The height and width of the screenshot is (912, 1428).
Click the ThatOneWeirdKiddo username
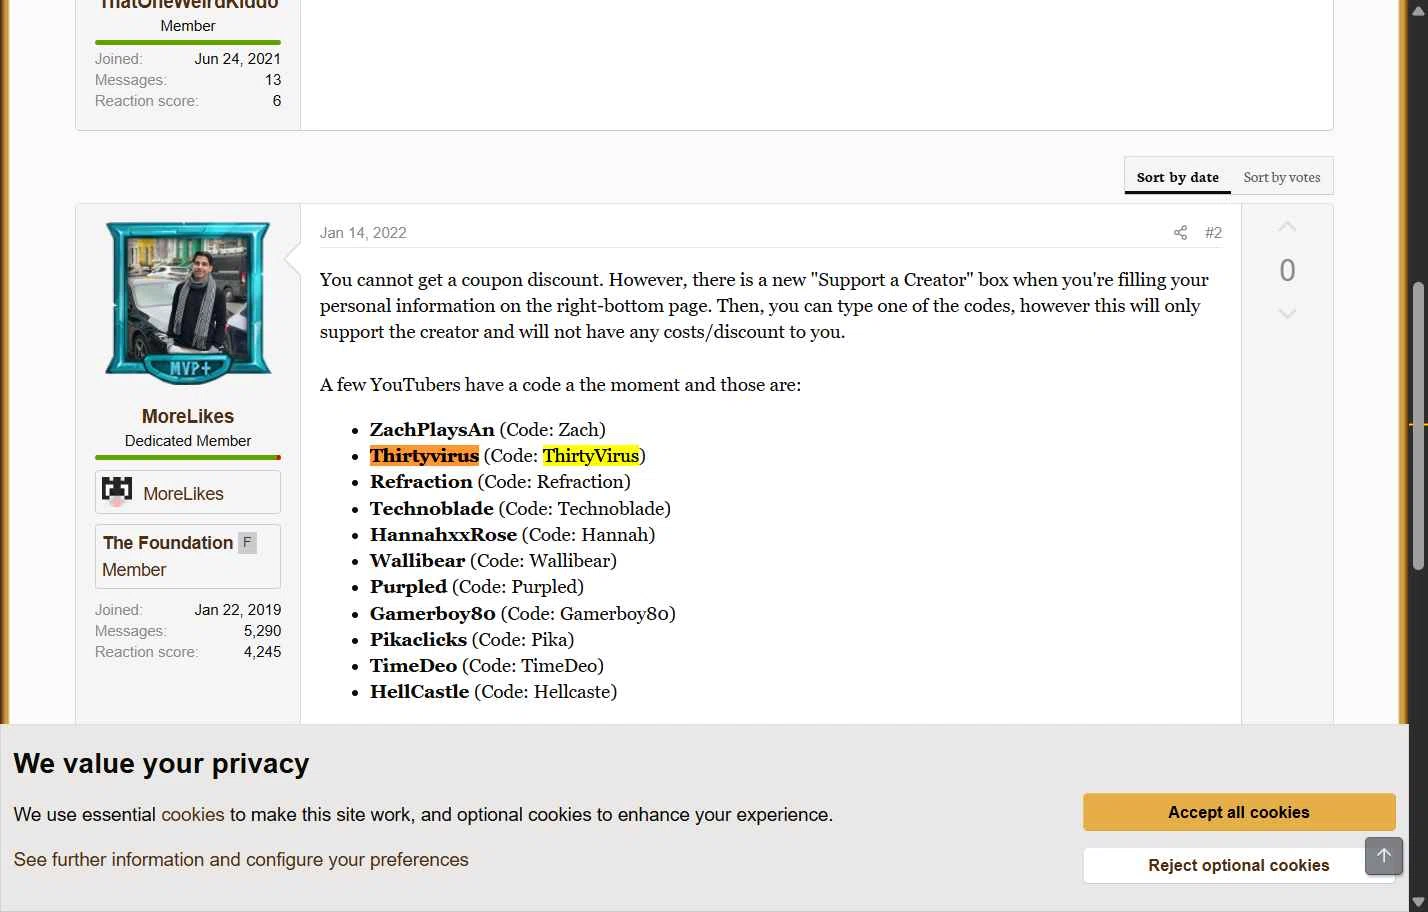pos(188,4)
